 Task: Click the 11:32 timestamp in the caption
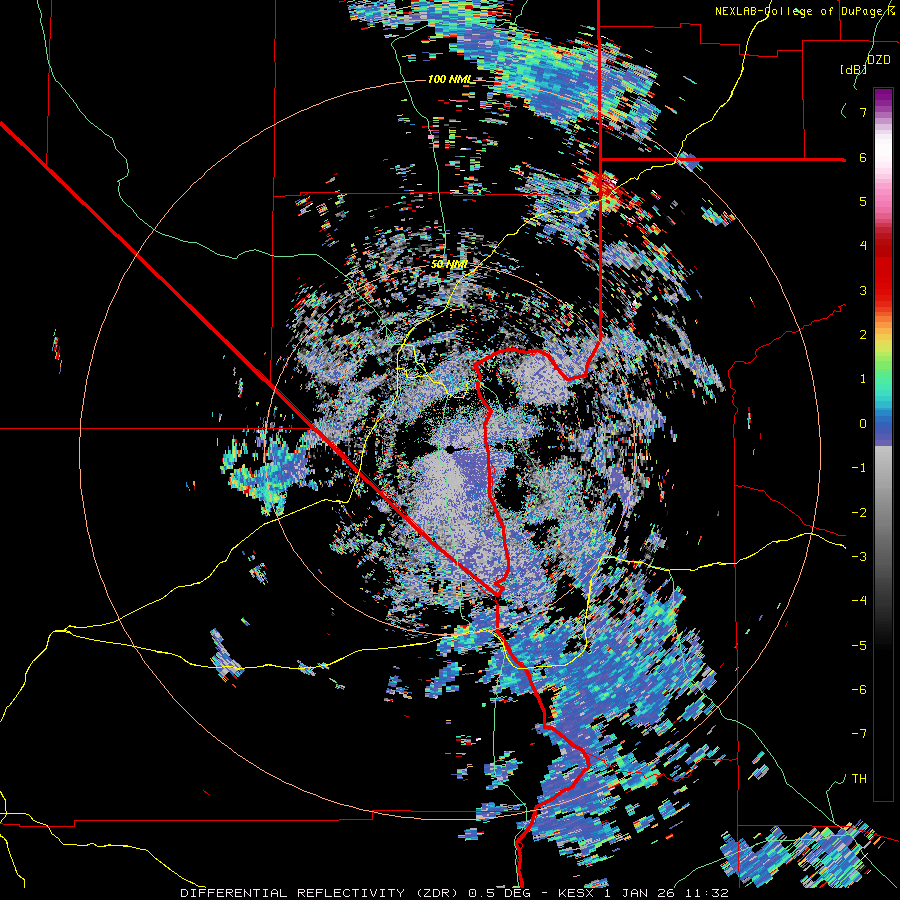(705, 893)
